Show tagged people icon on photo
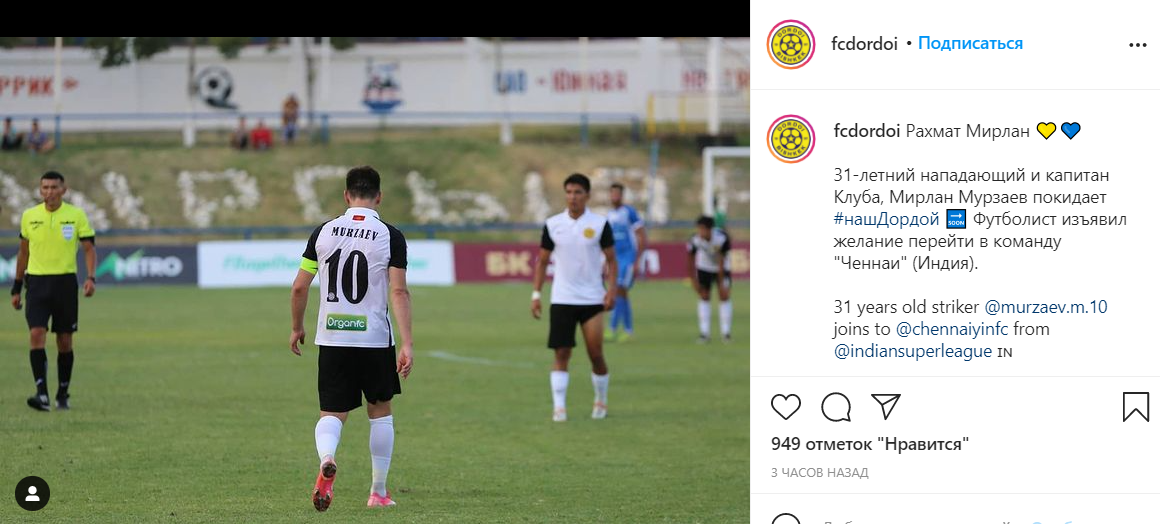Viewport: 1160px width, 524px height. [x=33, y=494]
